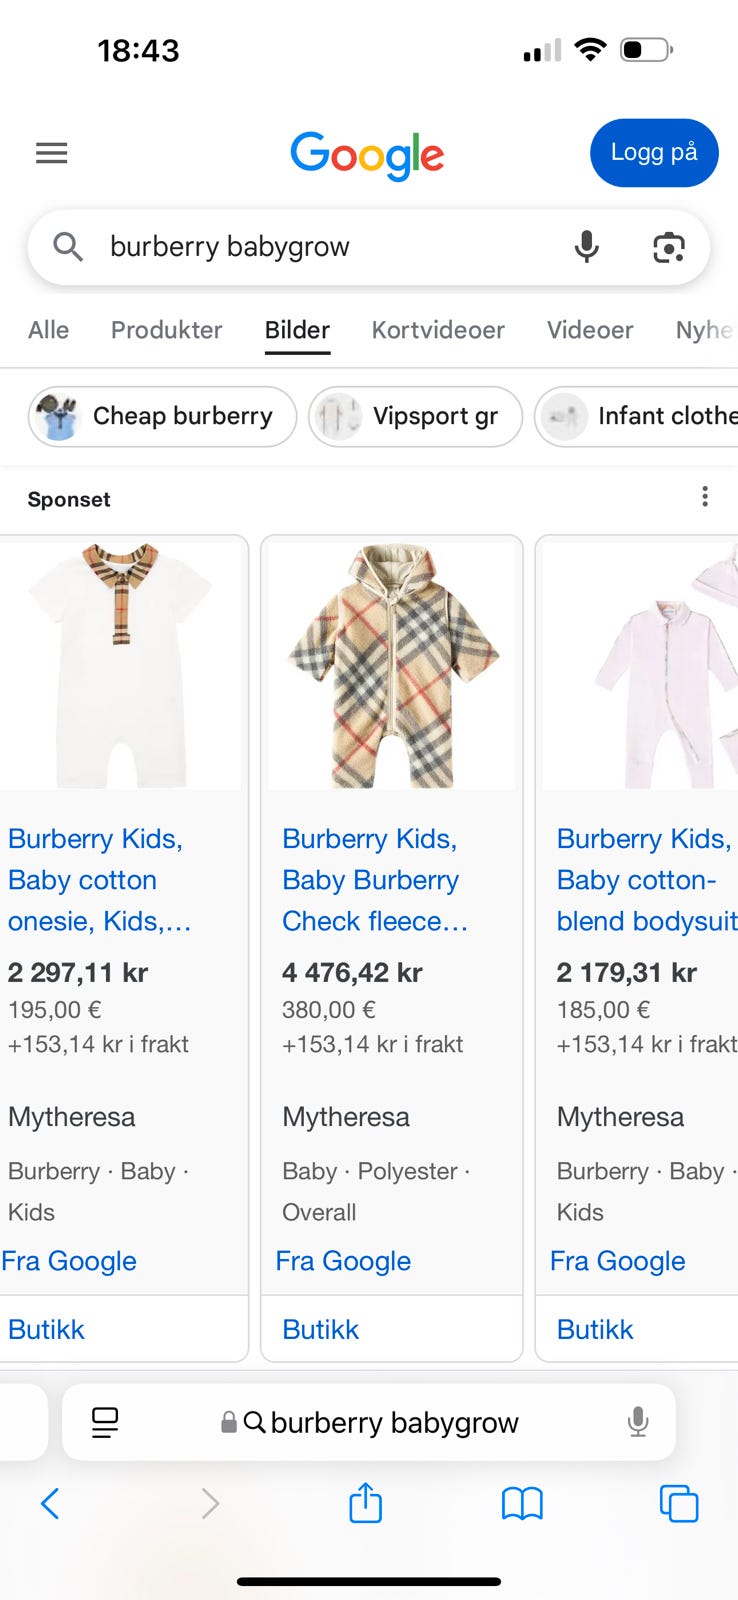
Task: Open Safari bookmarks
Action: 522,1503
